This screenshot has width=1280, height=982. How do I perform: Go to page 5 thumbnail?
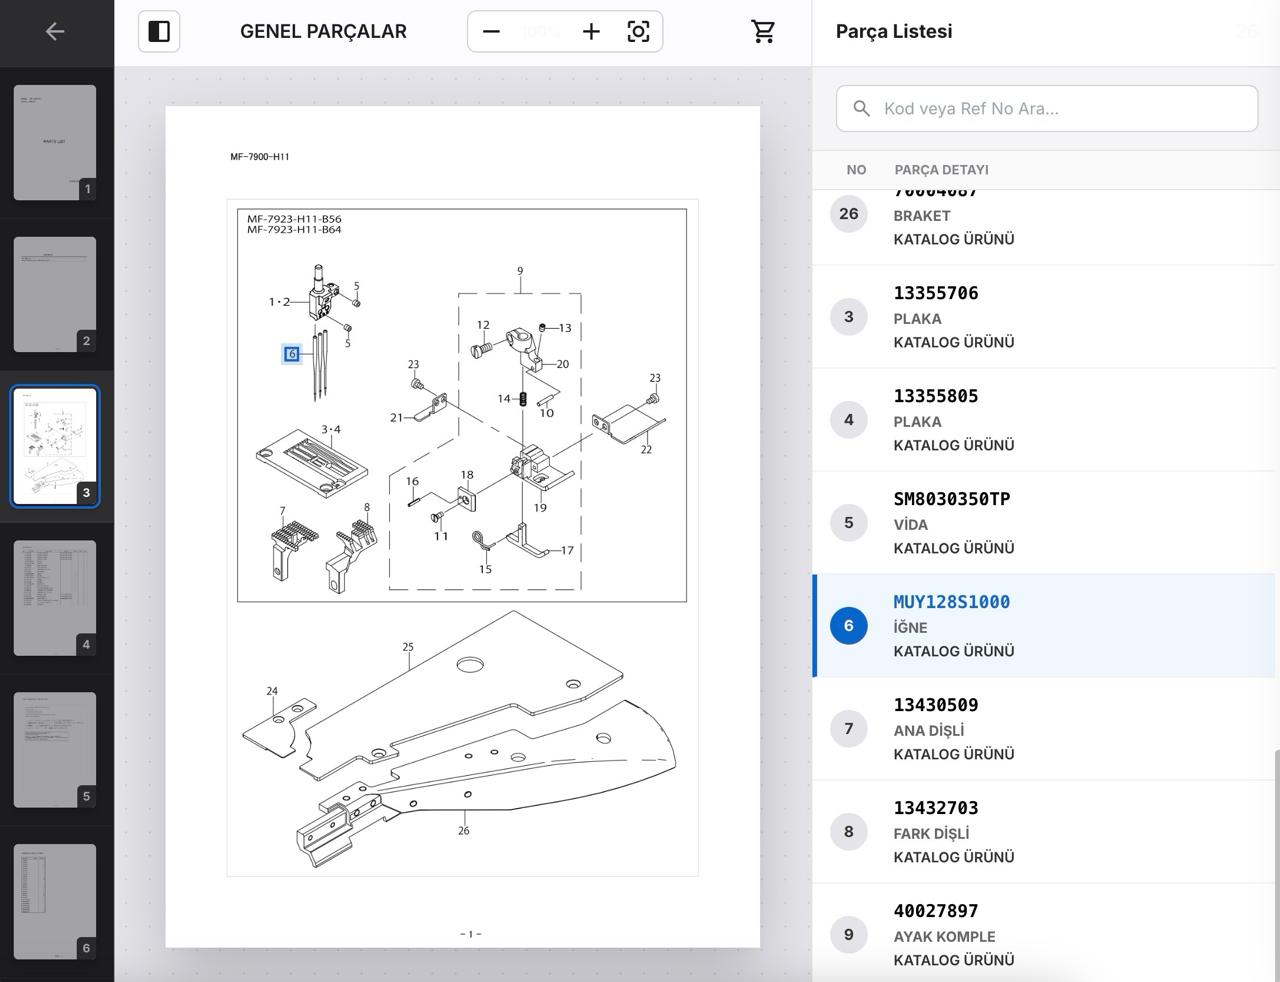coord(55,750)
